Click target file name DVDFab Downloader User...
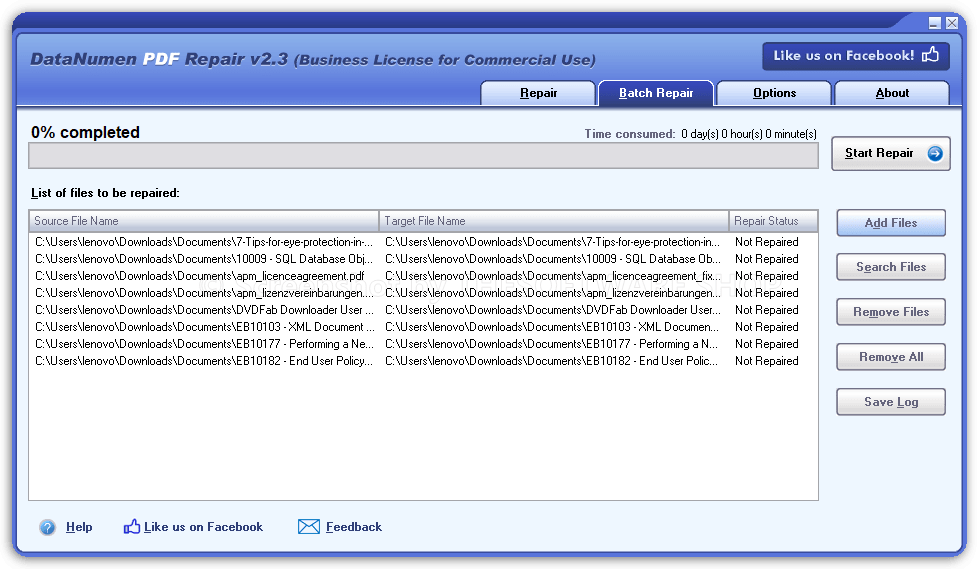Image resolution: width=979 pixels, height=569 pixels. [x=553, y=310]
